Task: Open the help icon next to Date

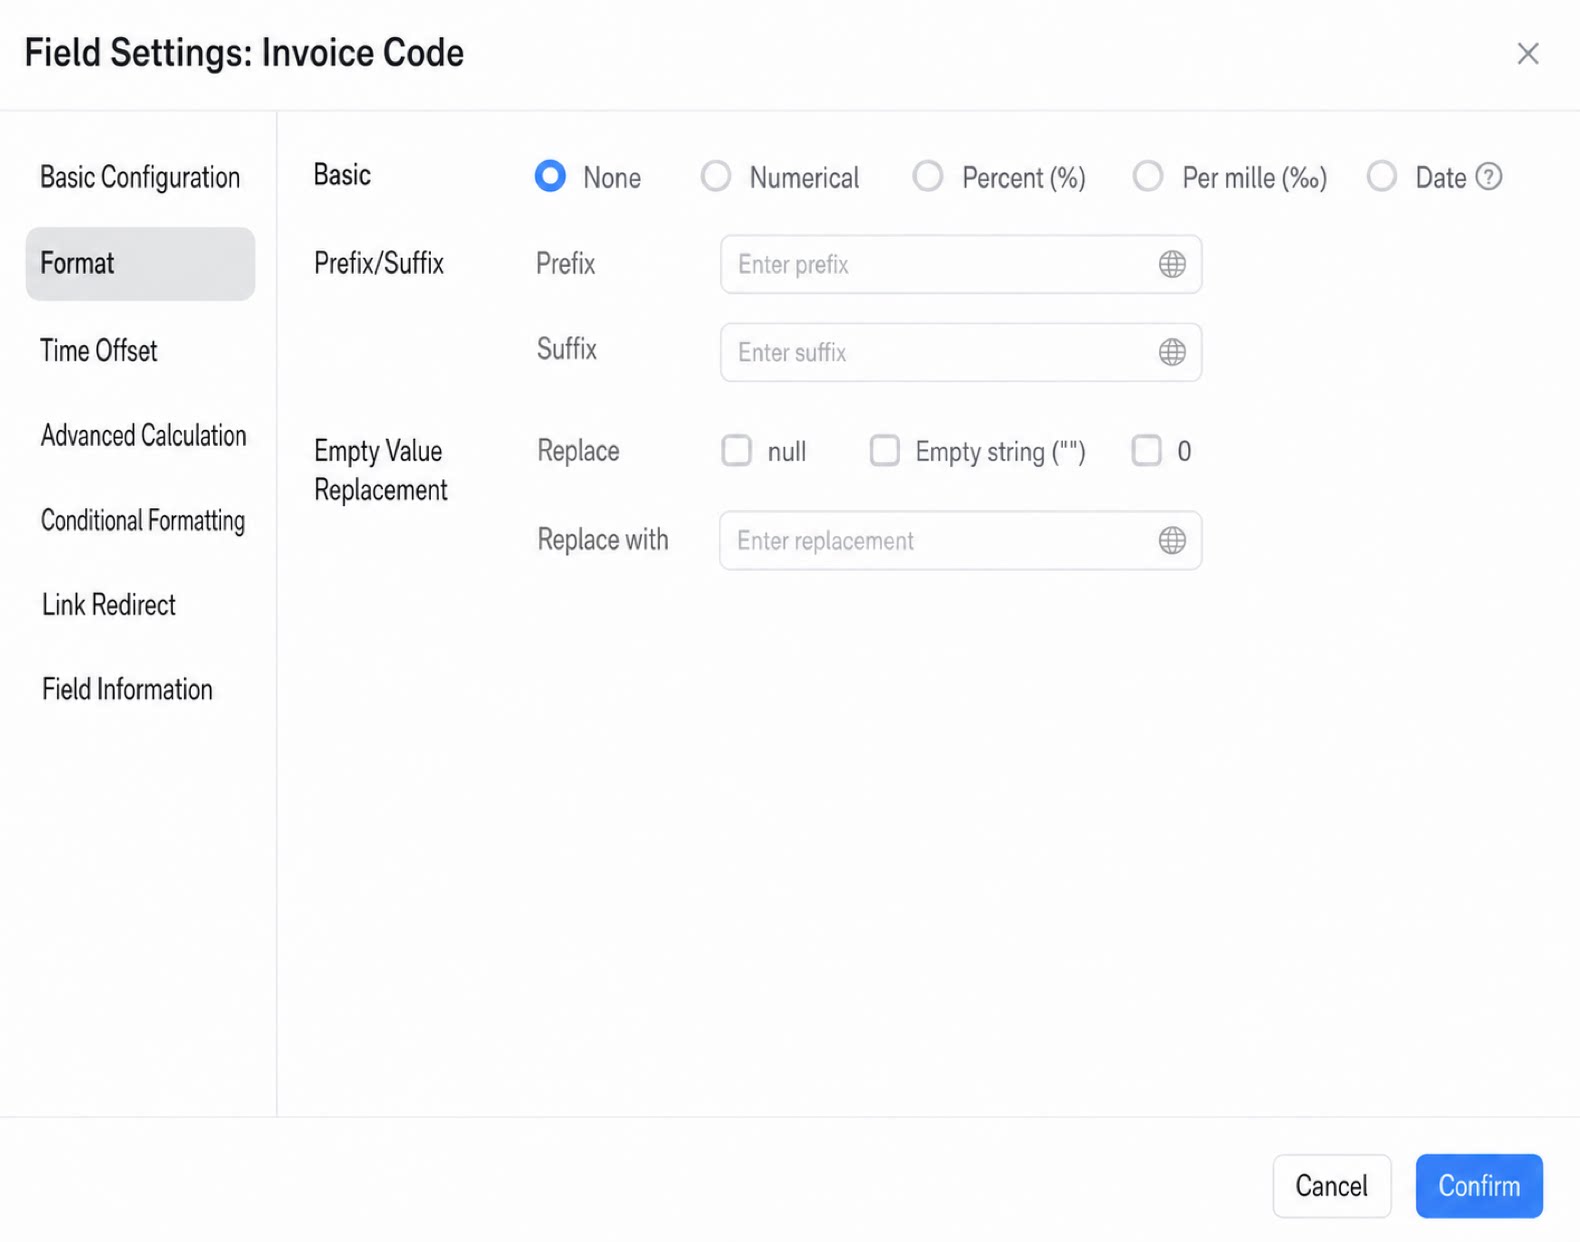Action: click(1489, 177)
